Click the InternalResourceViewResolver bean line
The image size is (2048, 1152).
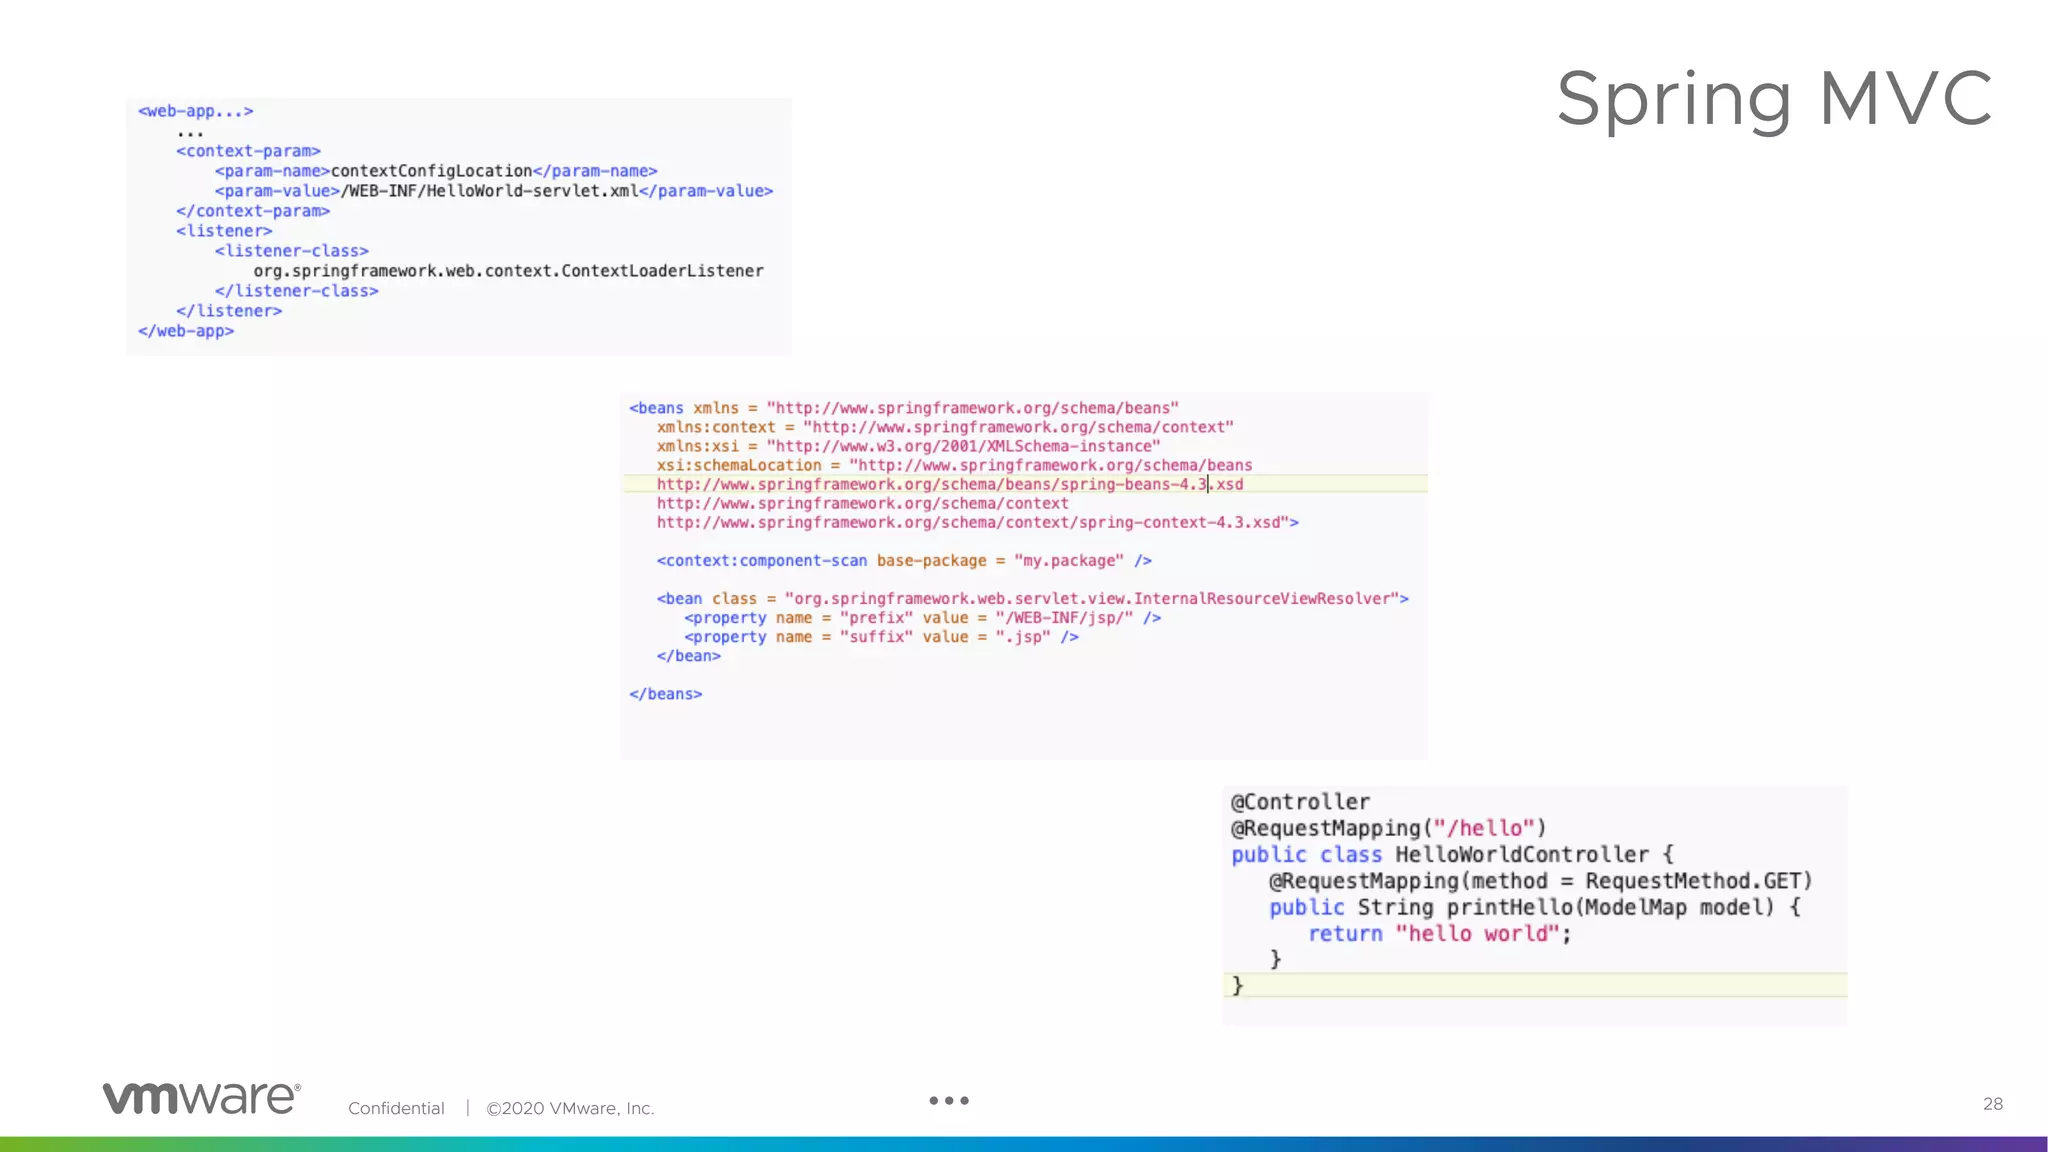click(x=1032, y=599)
